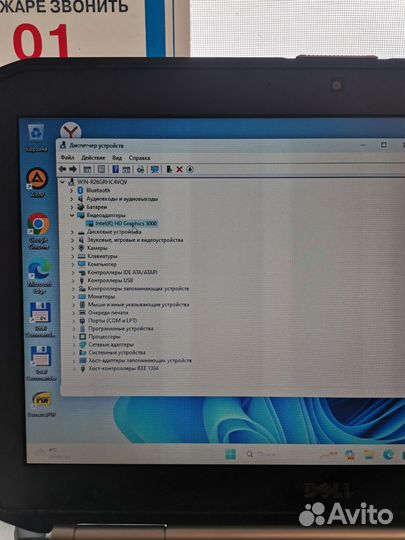The width and height of the screenshot is (405, 540).
Task: Open the AIMP desktop shortcut
Action: click(x=38, y=183)
